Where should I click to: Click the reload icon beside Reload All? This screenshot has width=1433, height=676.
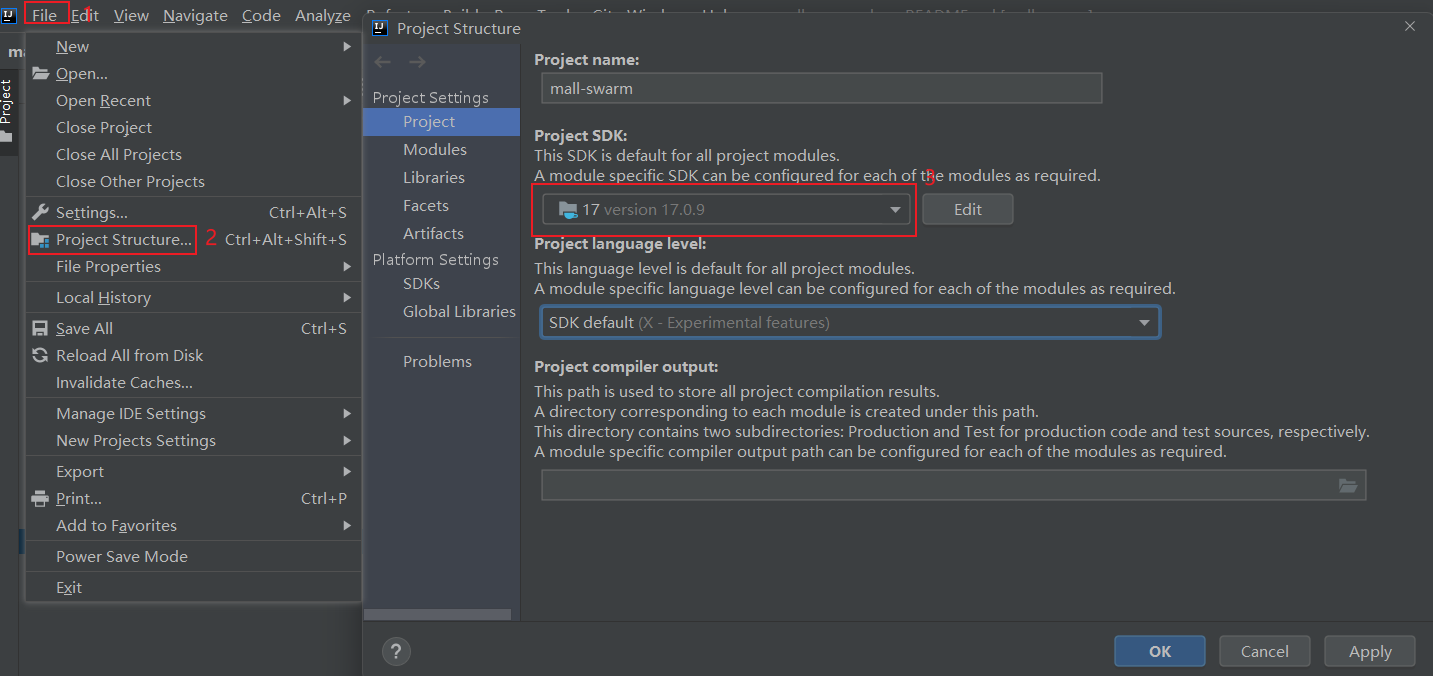(40, 355)
